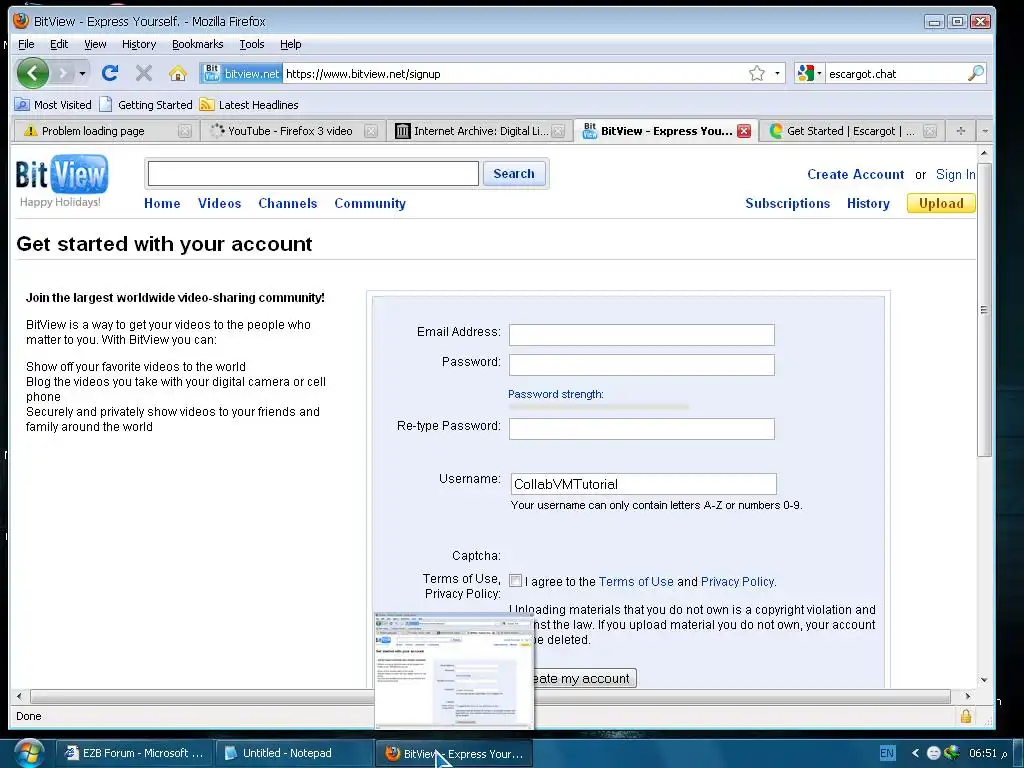This screenshot has height=768, width=1024.
Task: Switch to the Internet Archive tab
Action: tap(481, 131)
